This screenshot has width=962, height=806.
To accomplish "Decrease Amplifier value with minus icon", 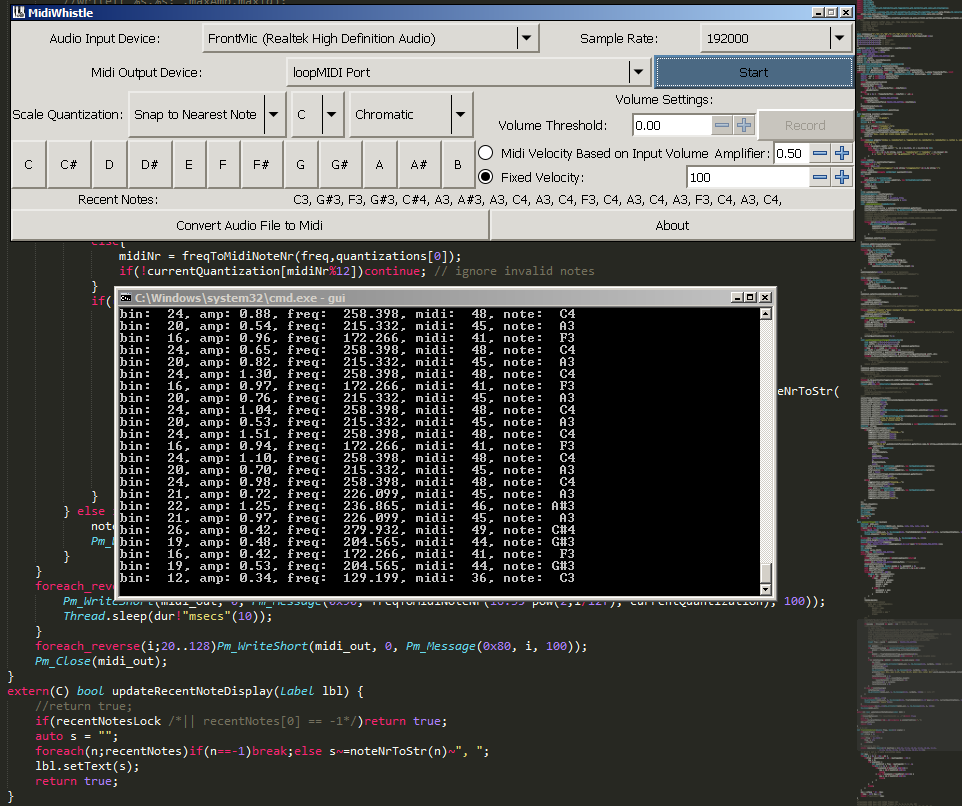I will pyautogui.click(x=820, y=153).
